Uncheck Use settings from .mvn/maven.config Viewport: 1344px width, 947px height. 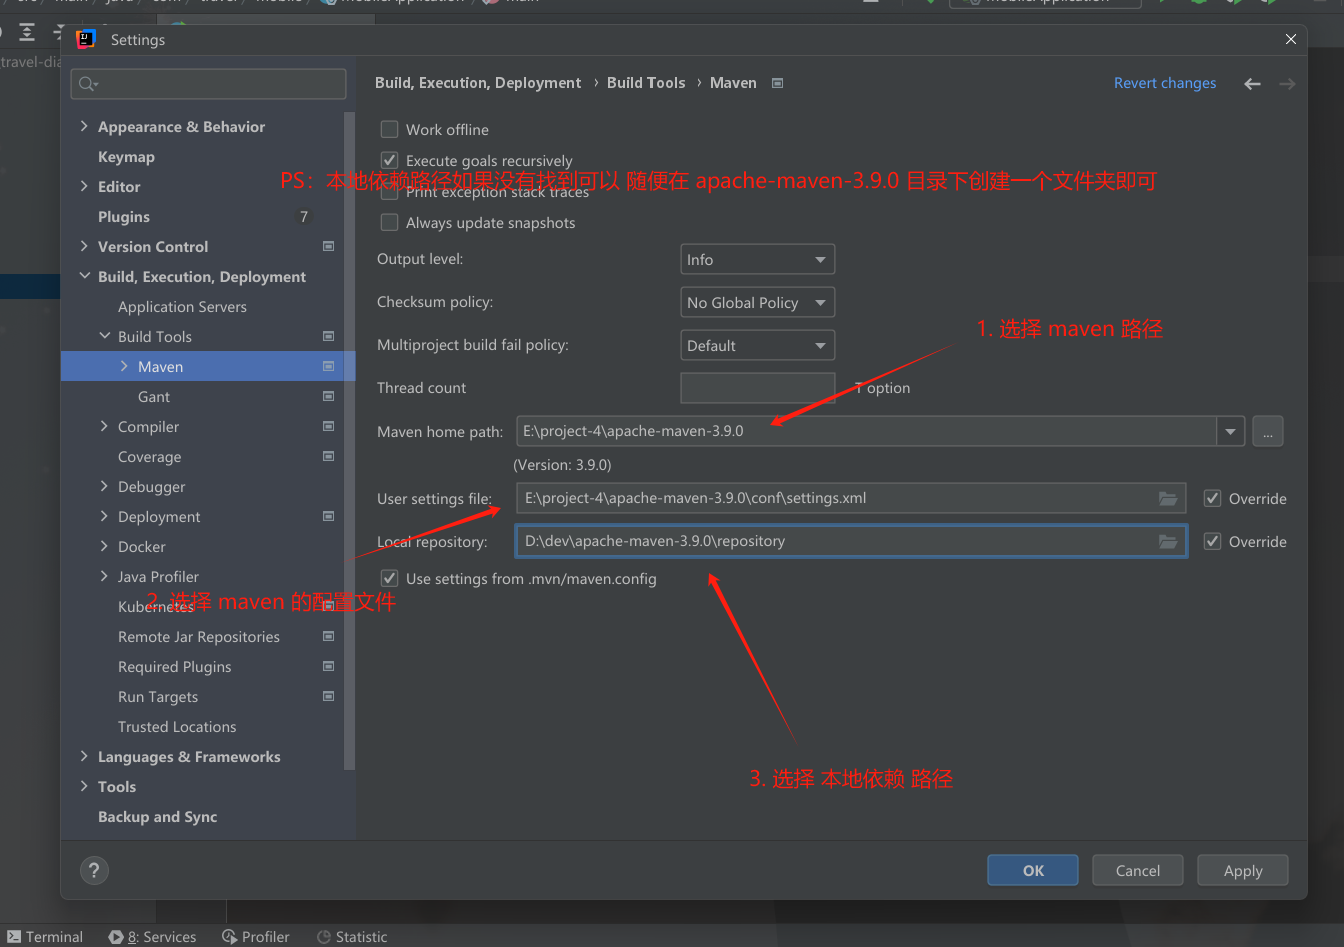[x=390, y=578]
